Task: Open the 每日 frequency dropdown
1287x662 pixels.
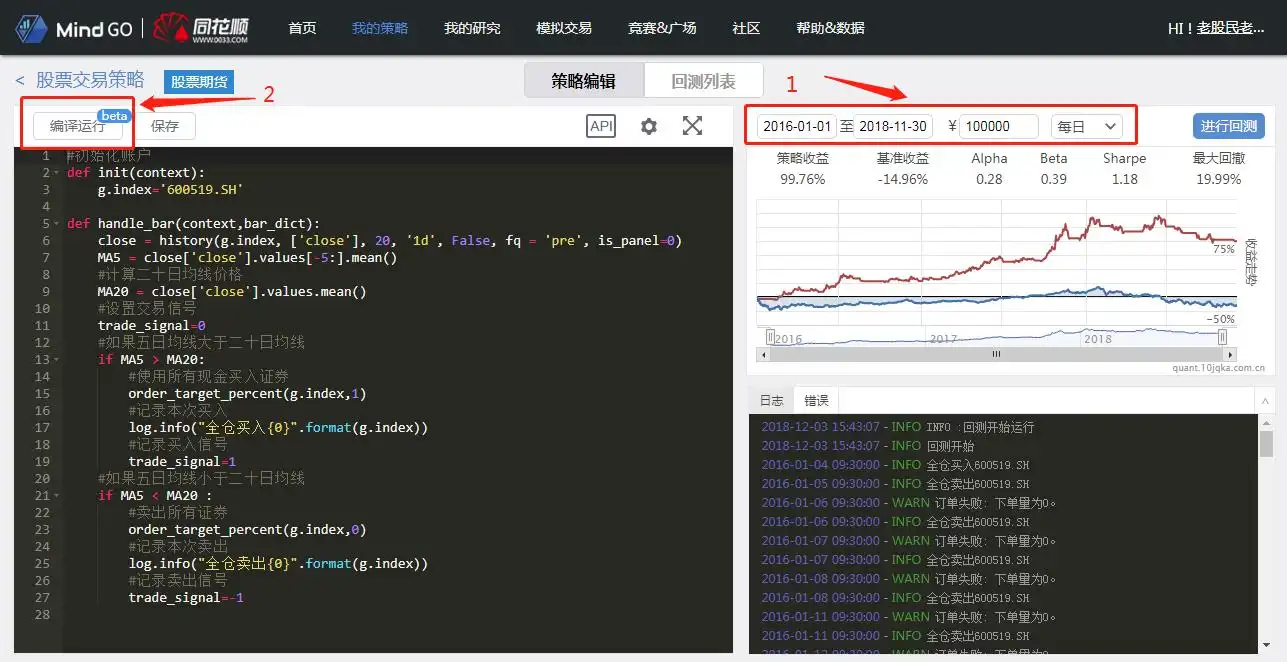Action: 1088,125
